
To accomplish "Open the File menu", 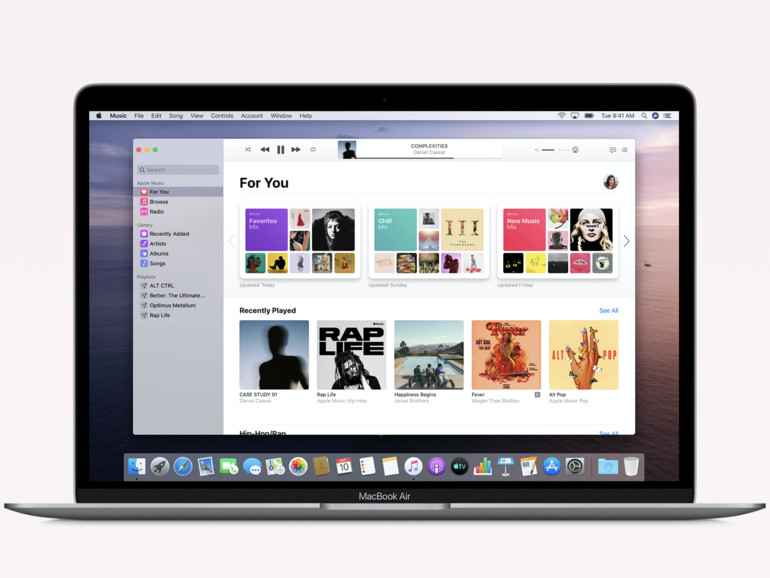I will pyautogui.click(x=139, y=116).
